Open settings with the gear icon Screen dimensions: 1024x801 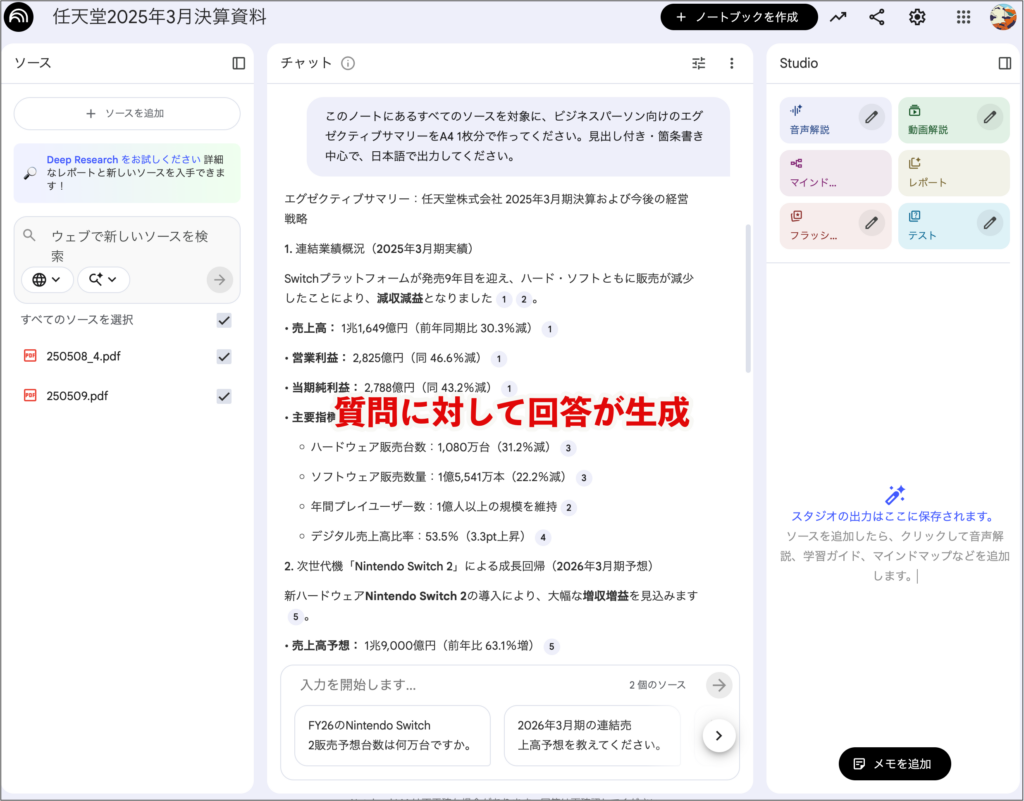click(917, 17)
